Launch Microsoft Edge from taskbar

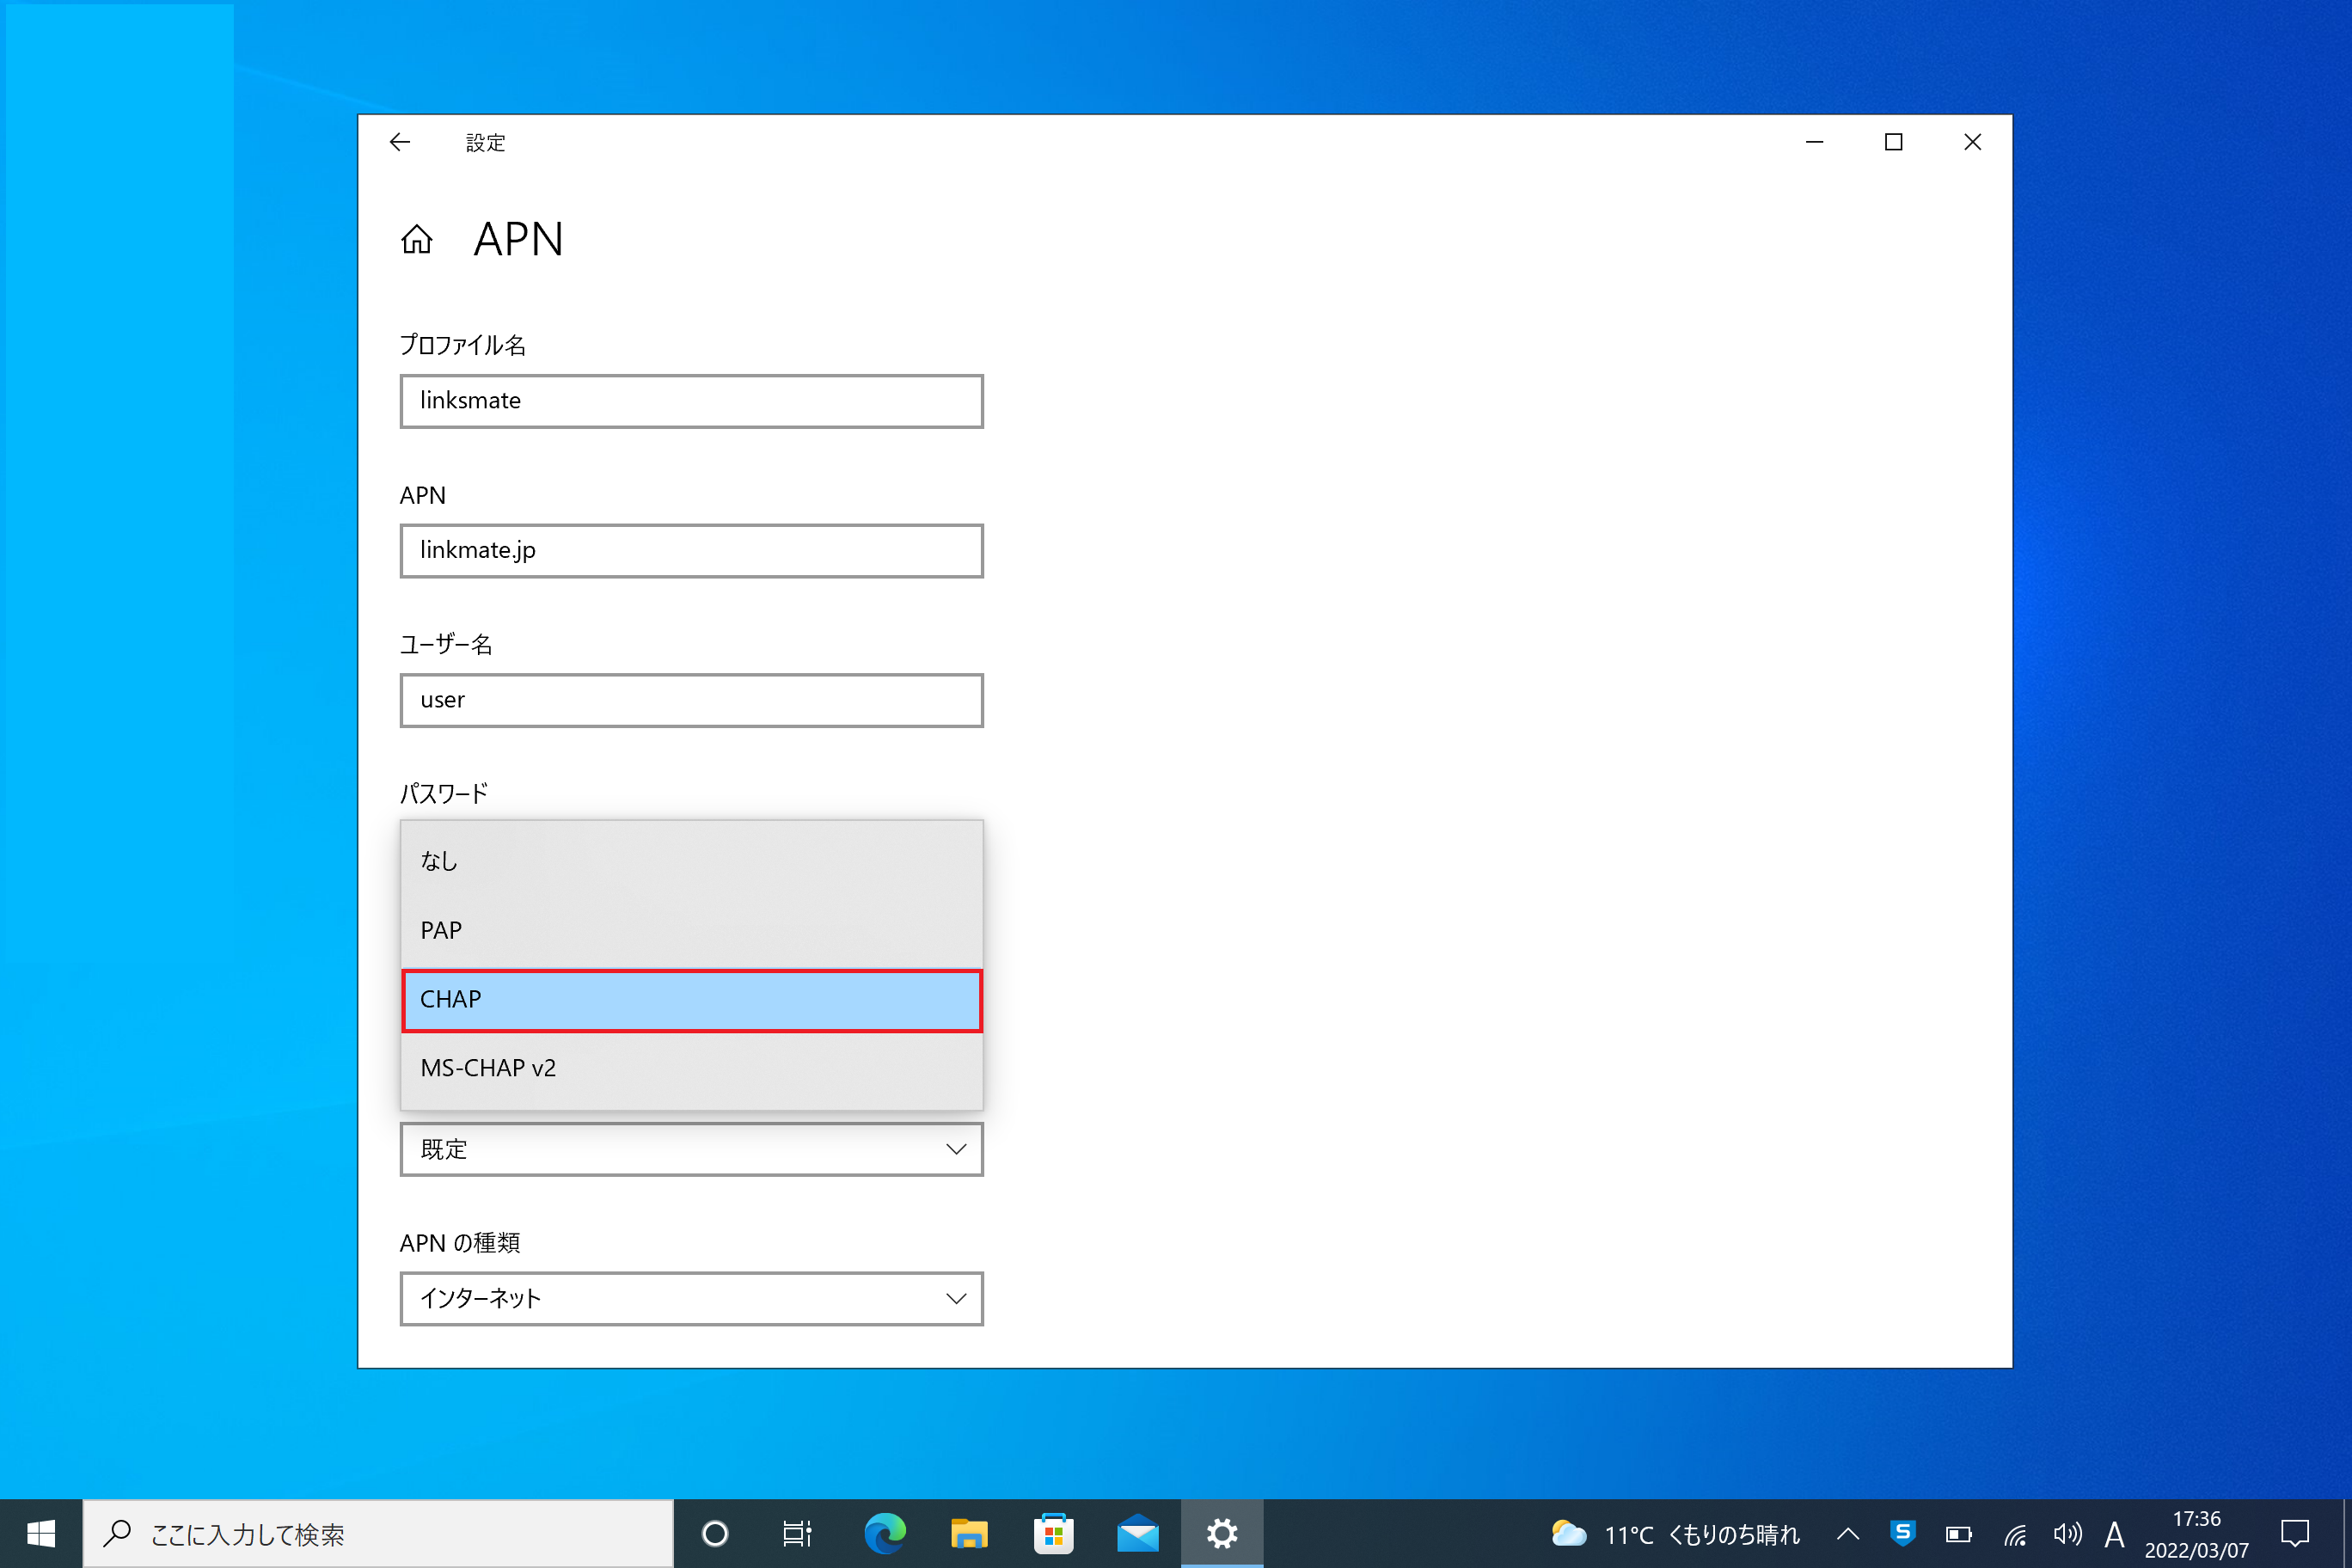pyautogui.click(x=885, y=1533)
